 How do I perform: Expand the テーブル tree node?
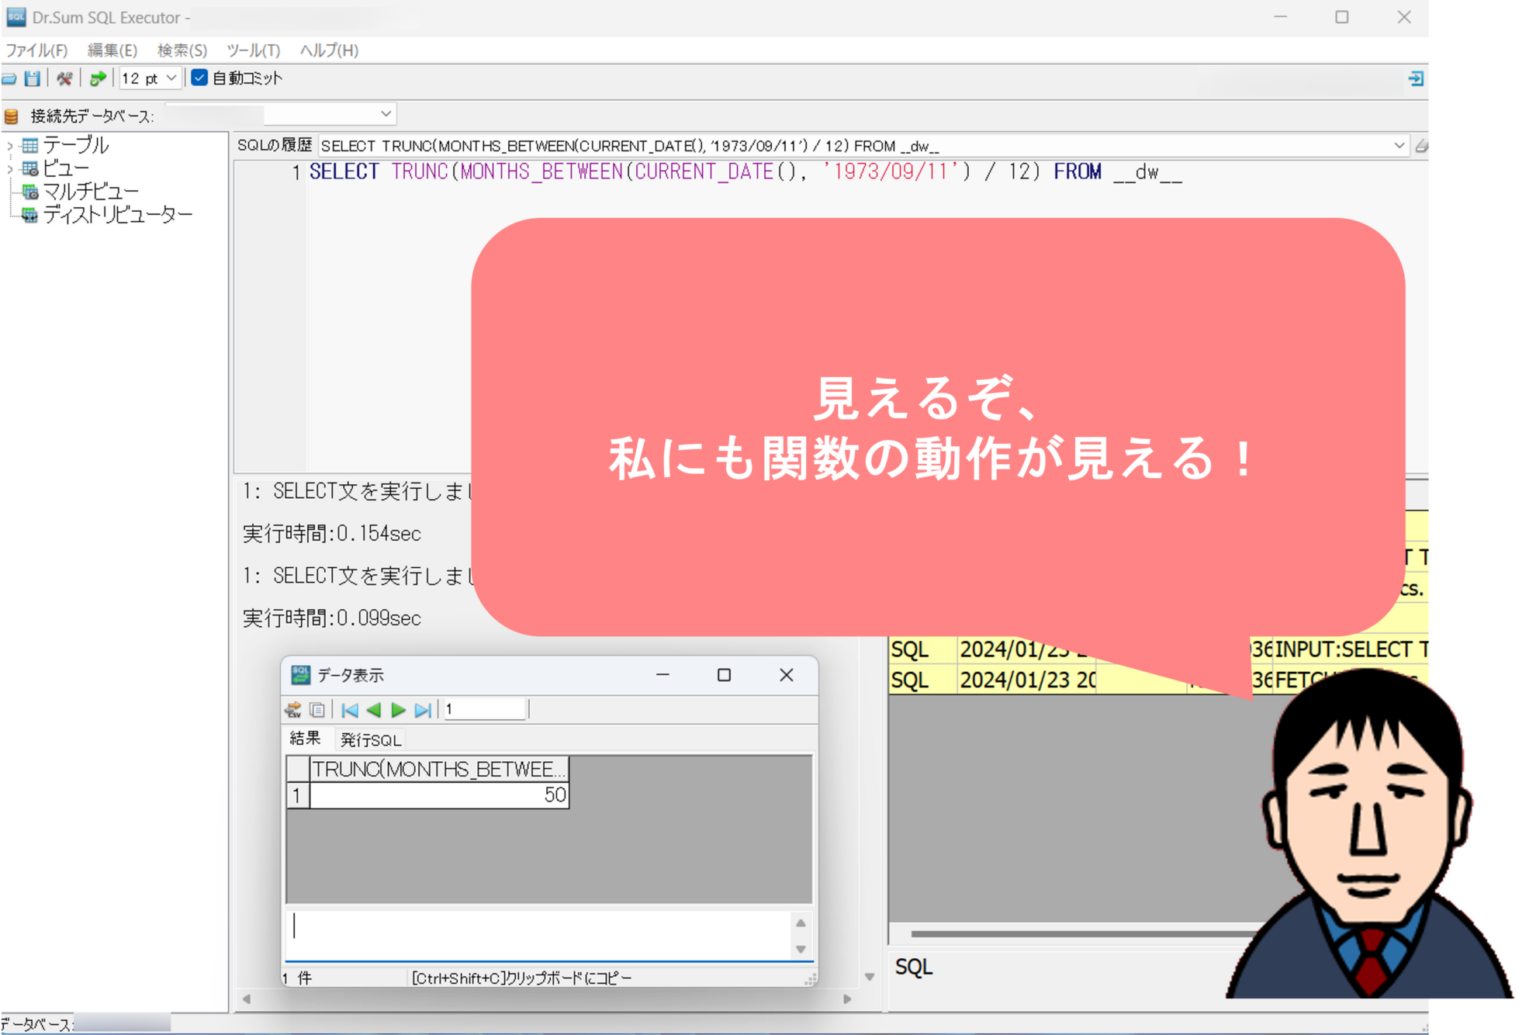[x=11, y=145]
